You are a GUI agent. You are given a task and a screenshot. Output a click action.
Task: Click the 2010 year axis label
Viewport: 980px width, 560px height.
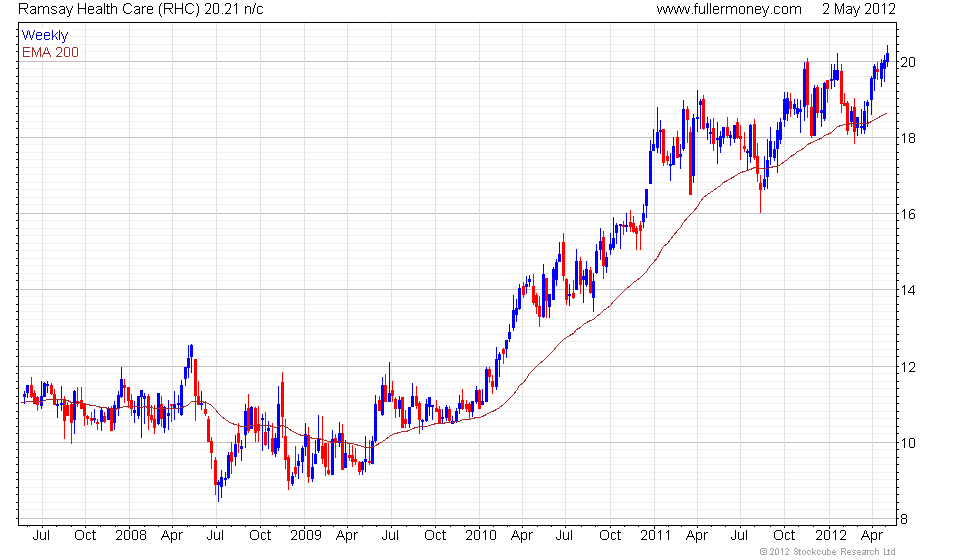click(x=481, y=536)
